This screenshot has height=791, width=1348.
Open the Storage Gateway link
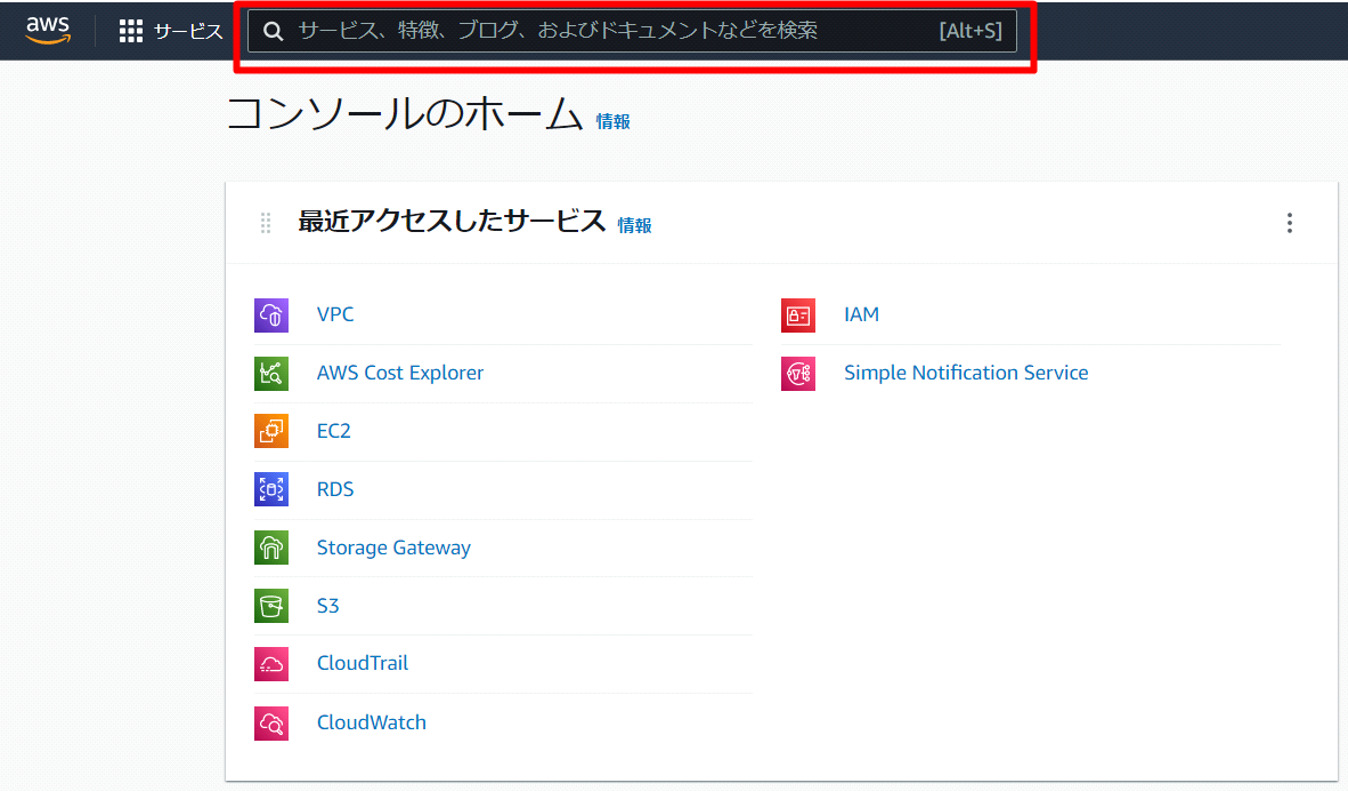[394, 548]
